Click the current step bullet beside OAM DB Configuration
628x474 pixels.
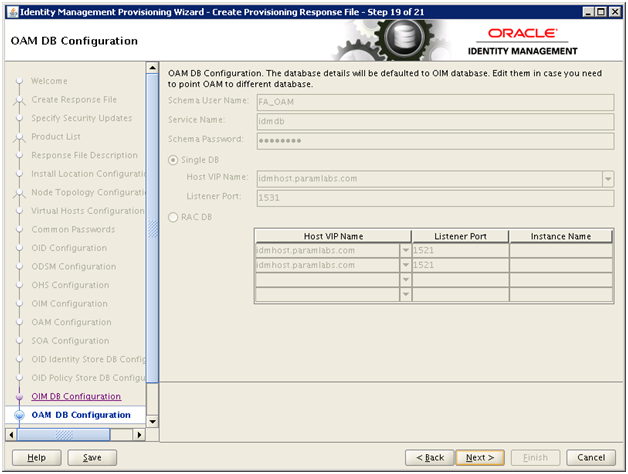click(19, 415)
